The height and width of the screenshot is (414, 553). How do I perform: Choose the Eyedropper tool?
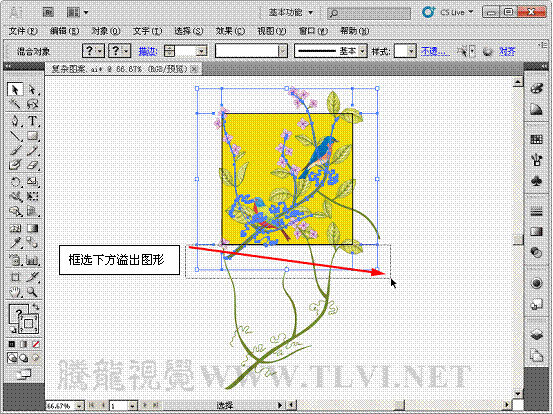tap(15, 242)
